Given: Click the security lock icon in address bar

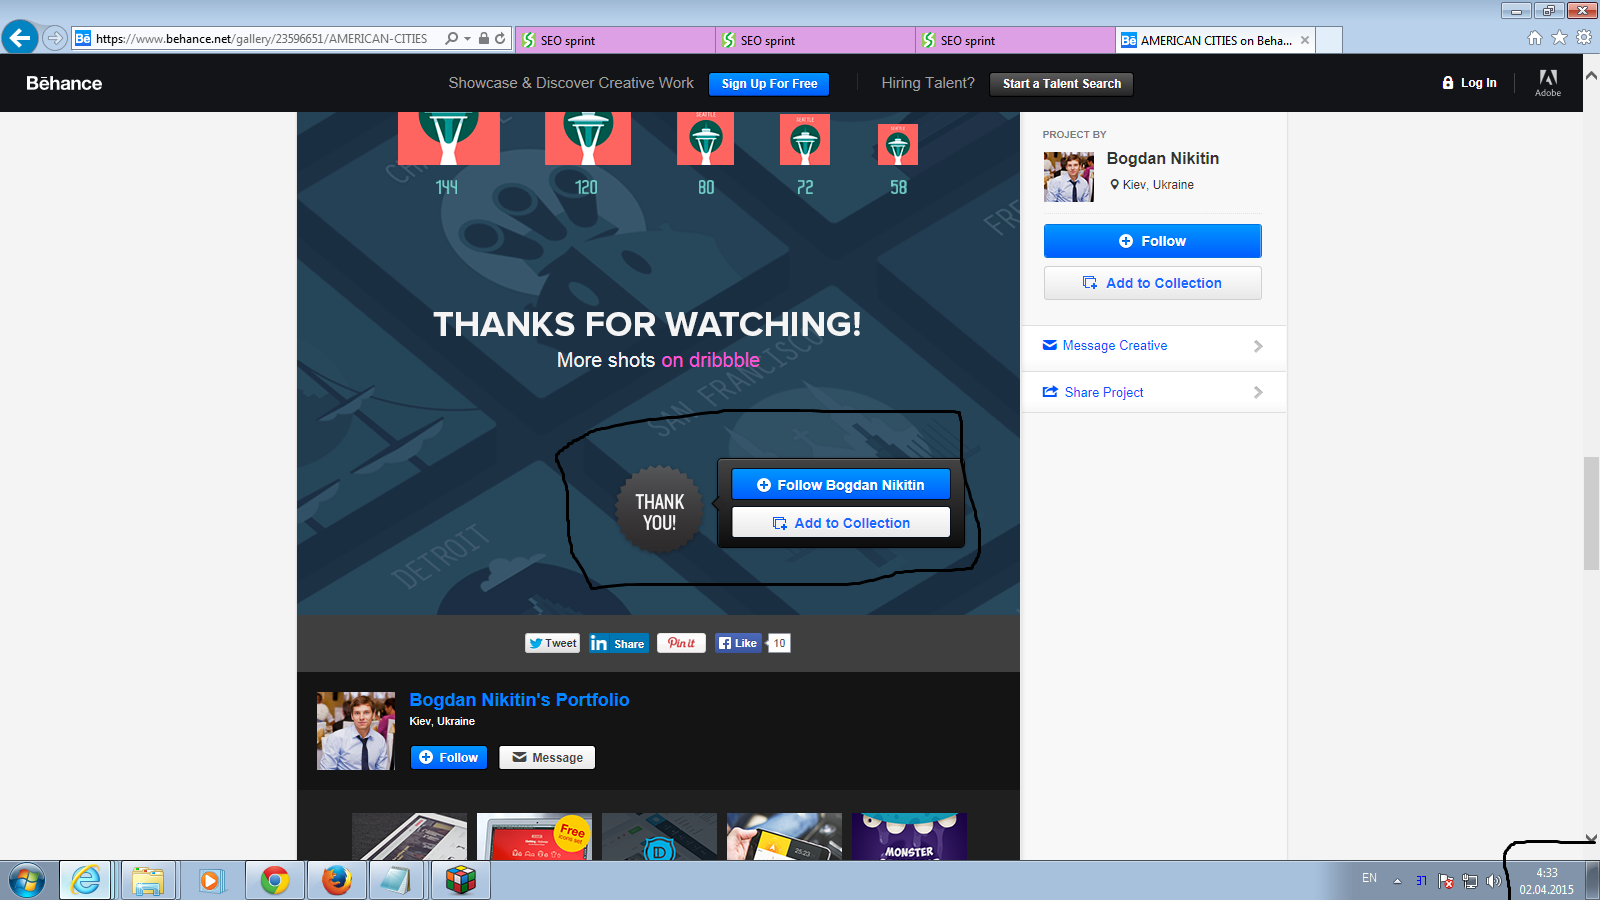Looking at the screenshot, I should point(484,39).
